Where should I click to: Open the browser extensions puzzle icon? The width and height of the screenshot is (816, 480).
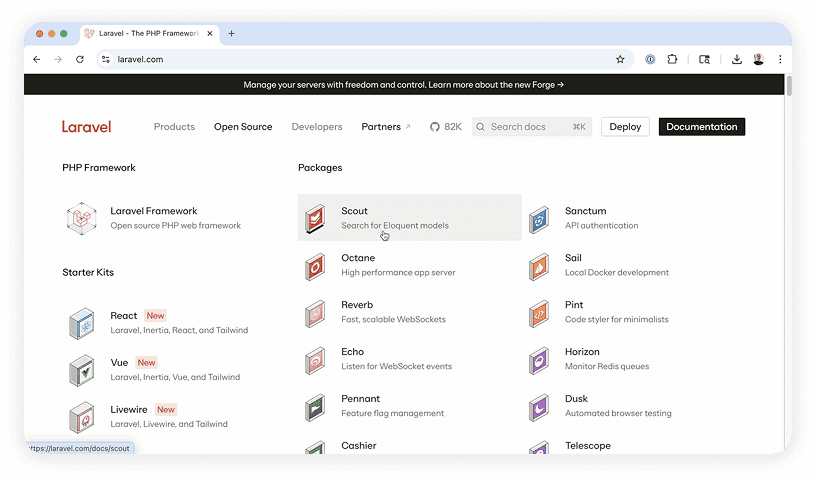pos(672,59)
